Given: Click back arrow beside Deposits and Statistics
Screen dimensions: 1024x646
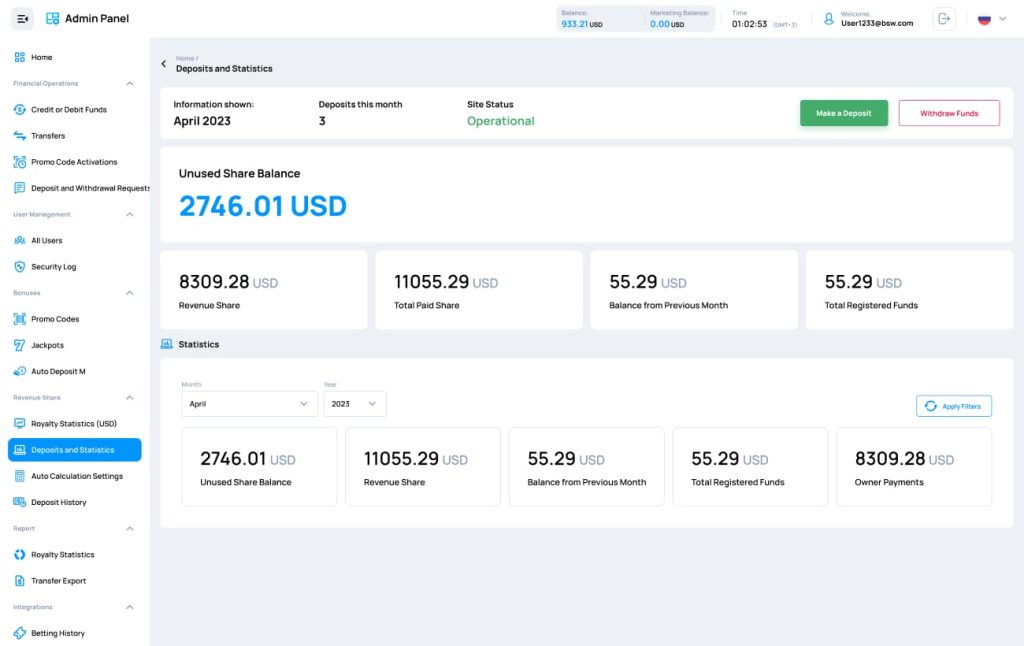Looking at the screenshot, I should pyautogui.click(x=164, y=63).
